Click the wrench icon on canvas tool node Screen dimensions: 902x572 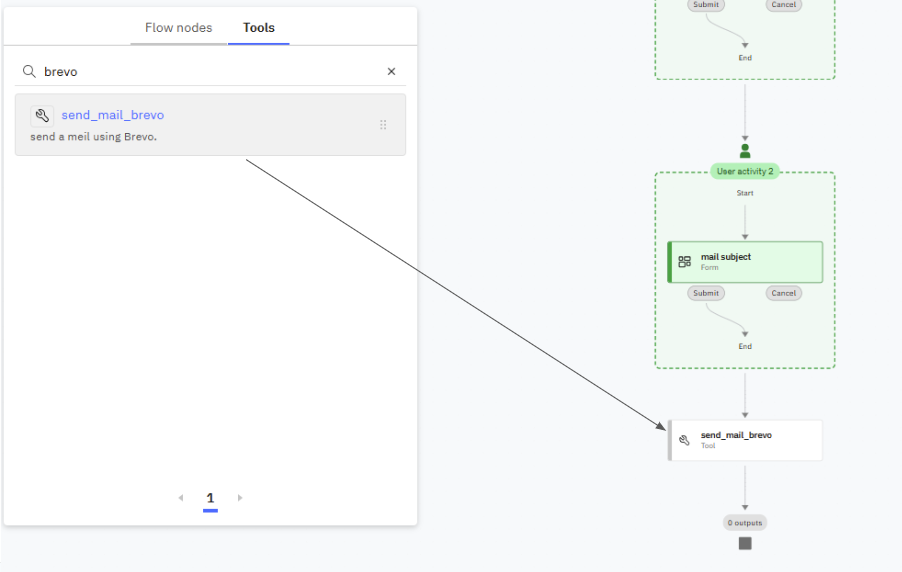click(685, 440)
